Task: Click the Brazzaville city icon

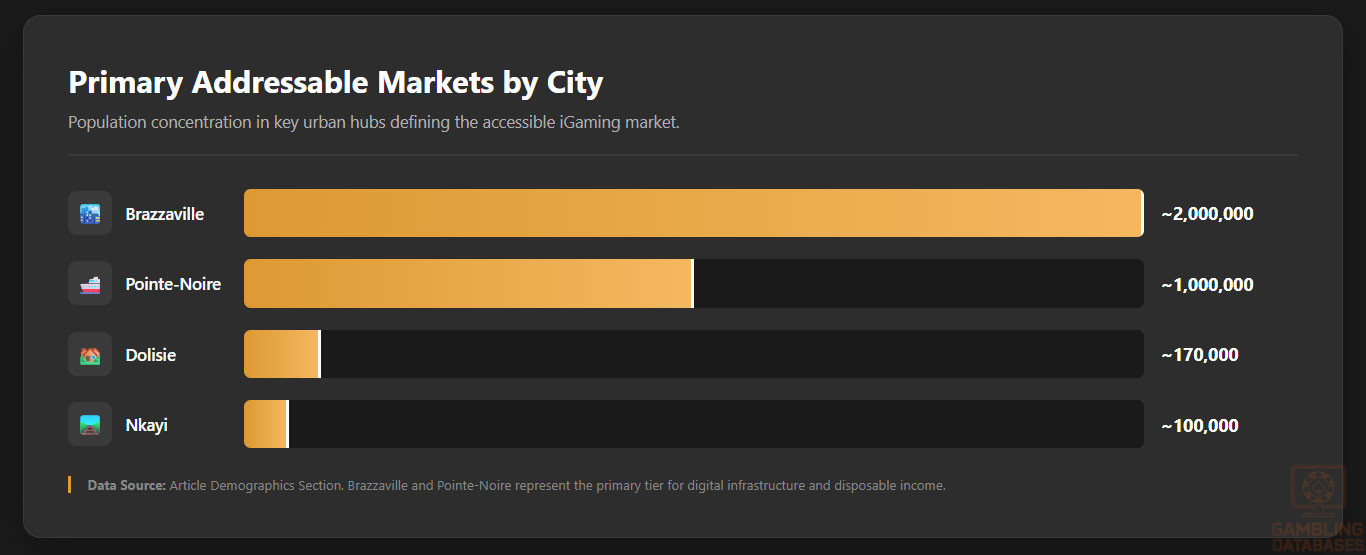Action: (90, 214)
